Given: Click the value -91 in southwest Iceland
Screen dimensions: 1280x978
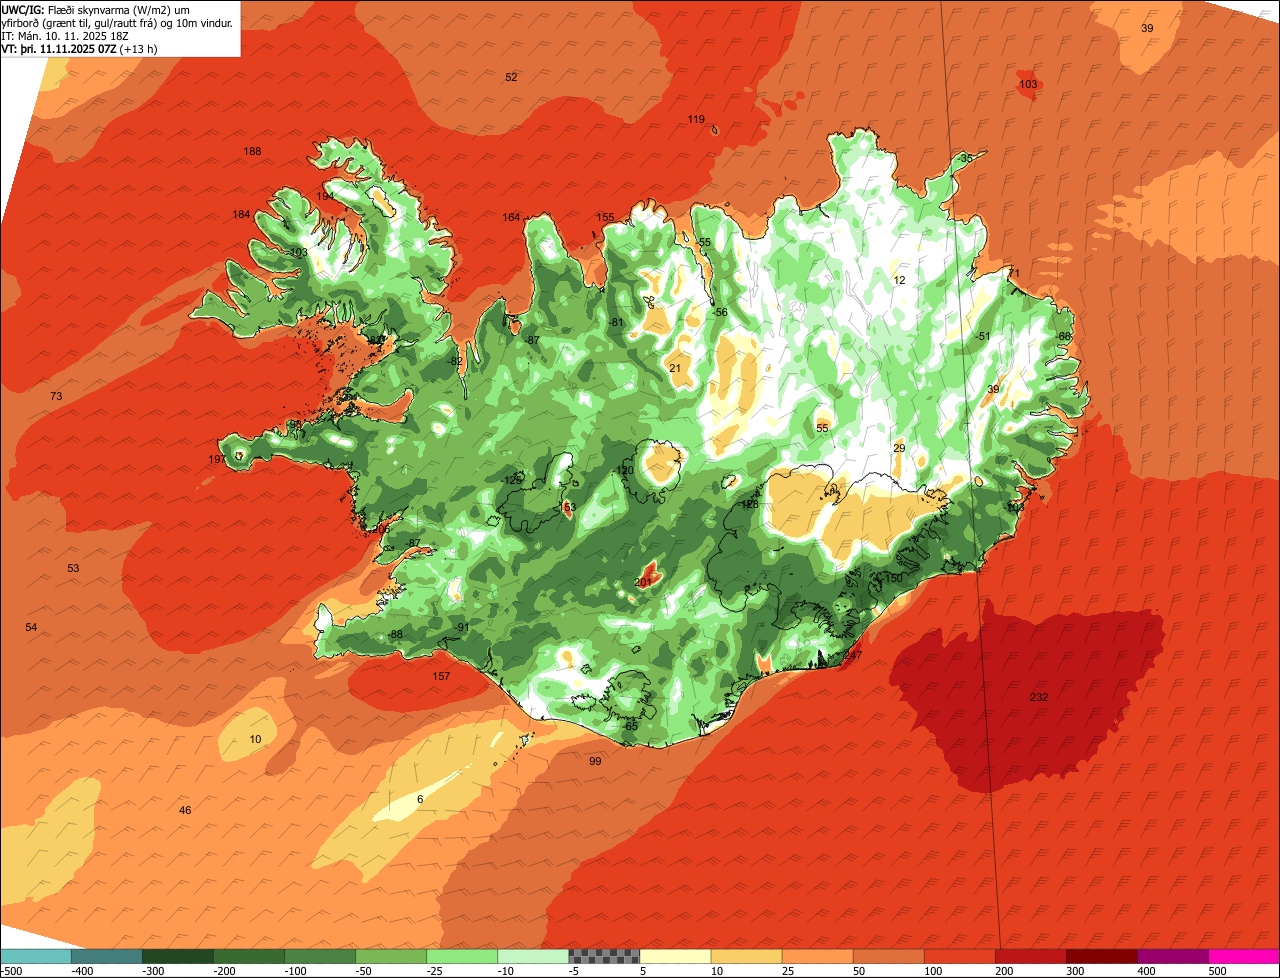Looking at the screenshot, I should coord(461,627).
